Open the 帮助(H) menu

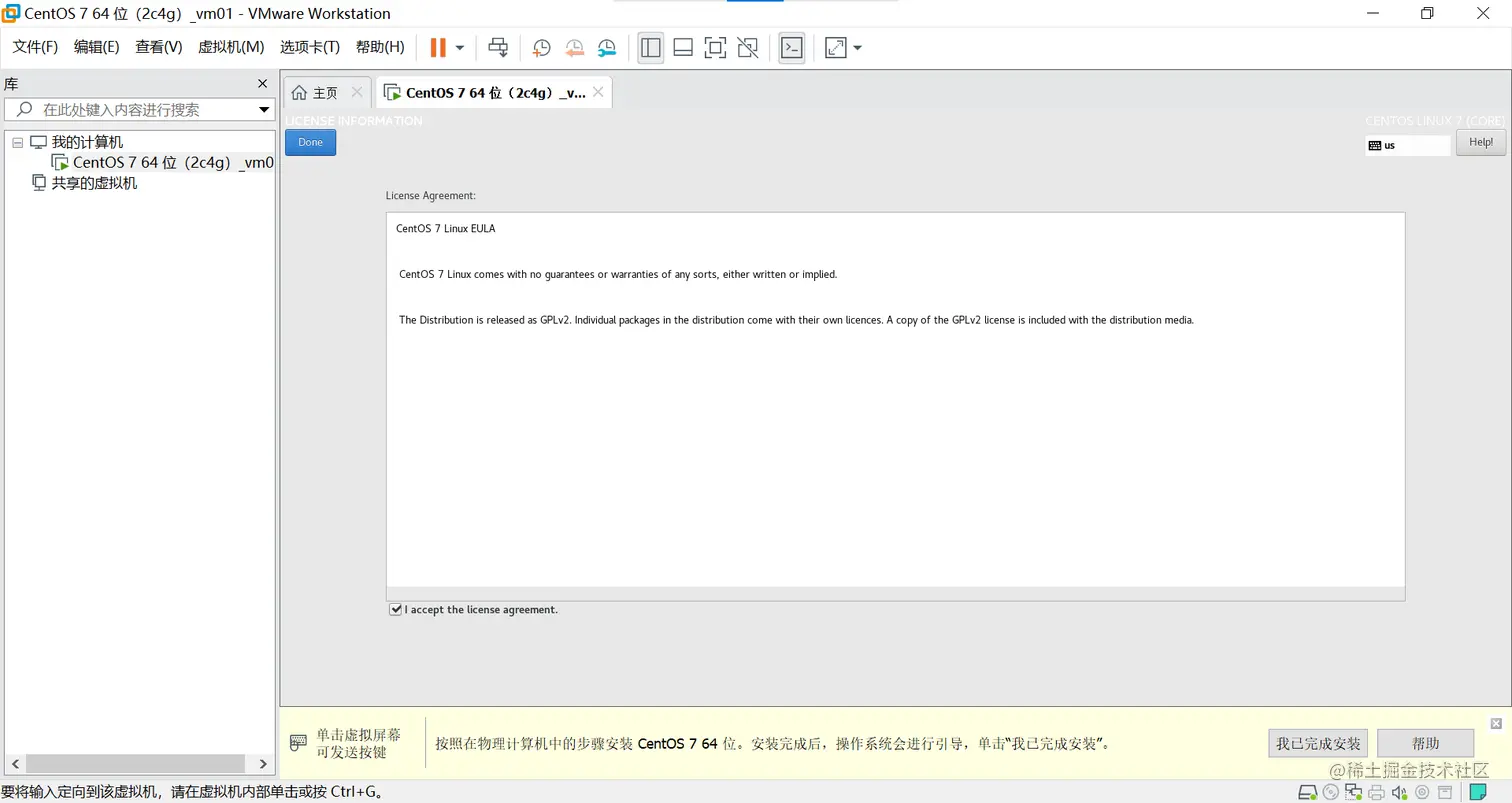tap(380, 47)
